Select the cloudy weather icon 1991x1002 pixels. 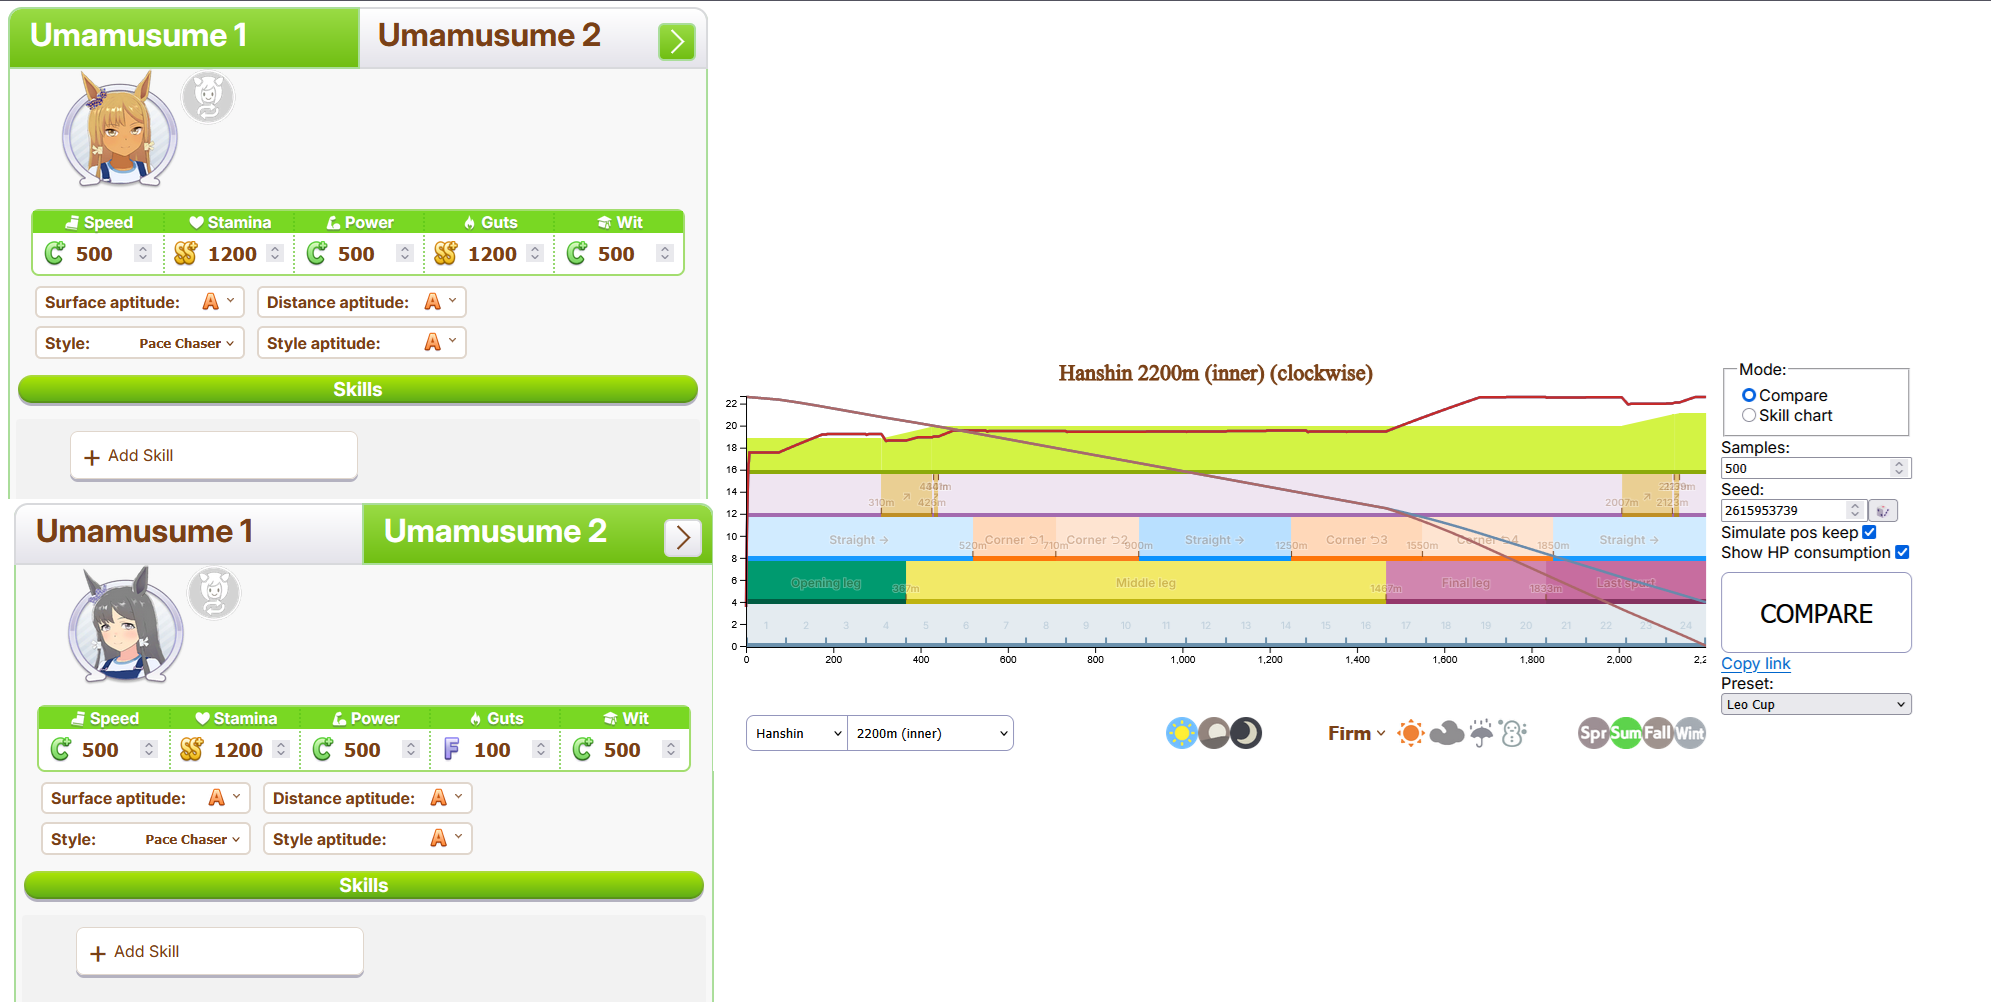(x=1447, y=733)
